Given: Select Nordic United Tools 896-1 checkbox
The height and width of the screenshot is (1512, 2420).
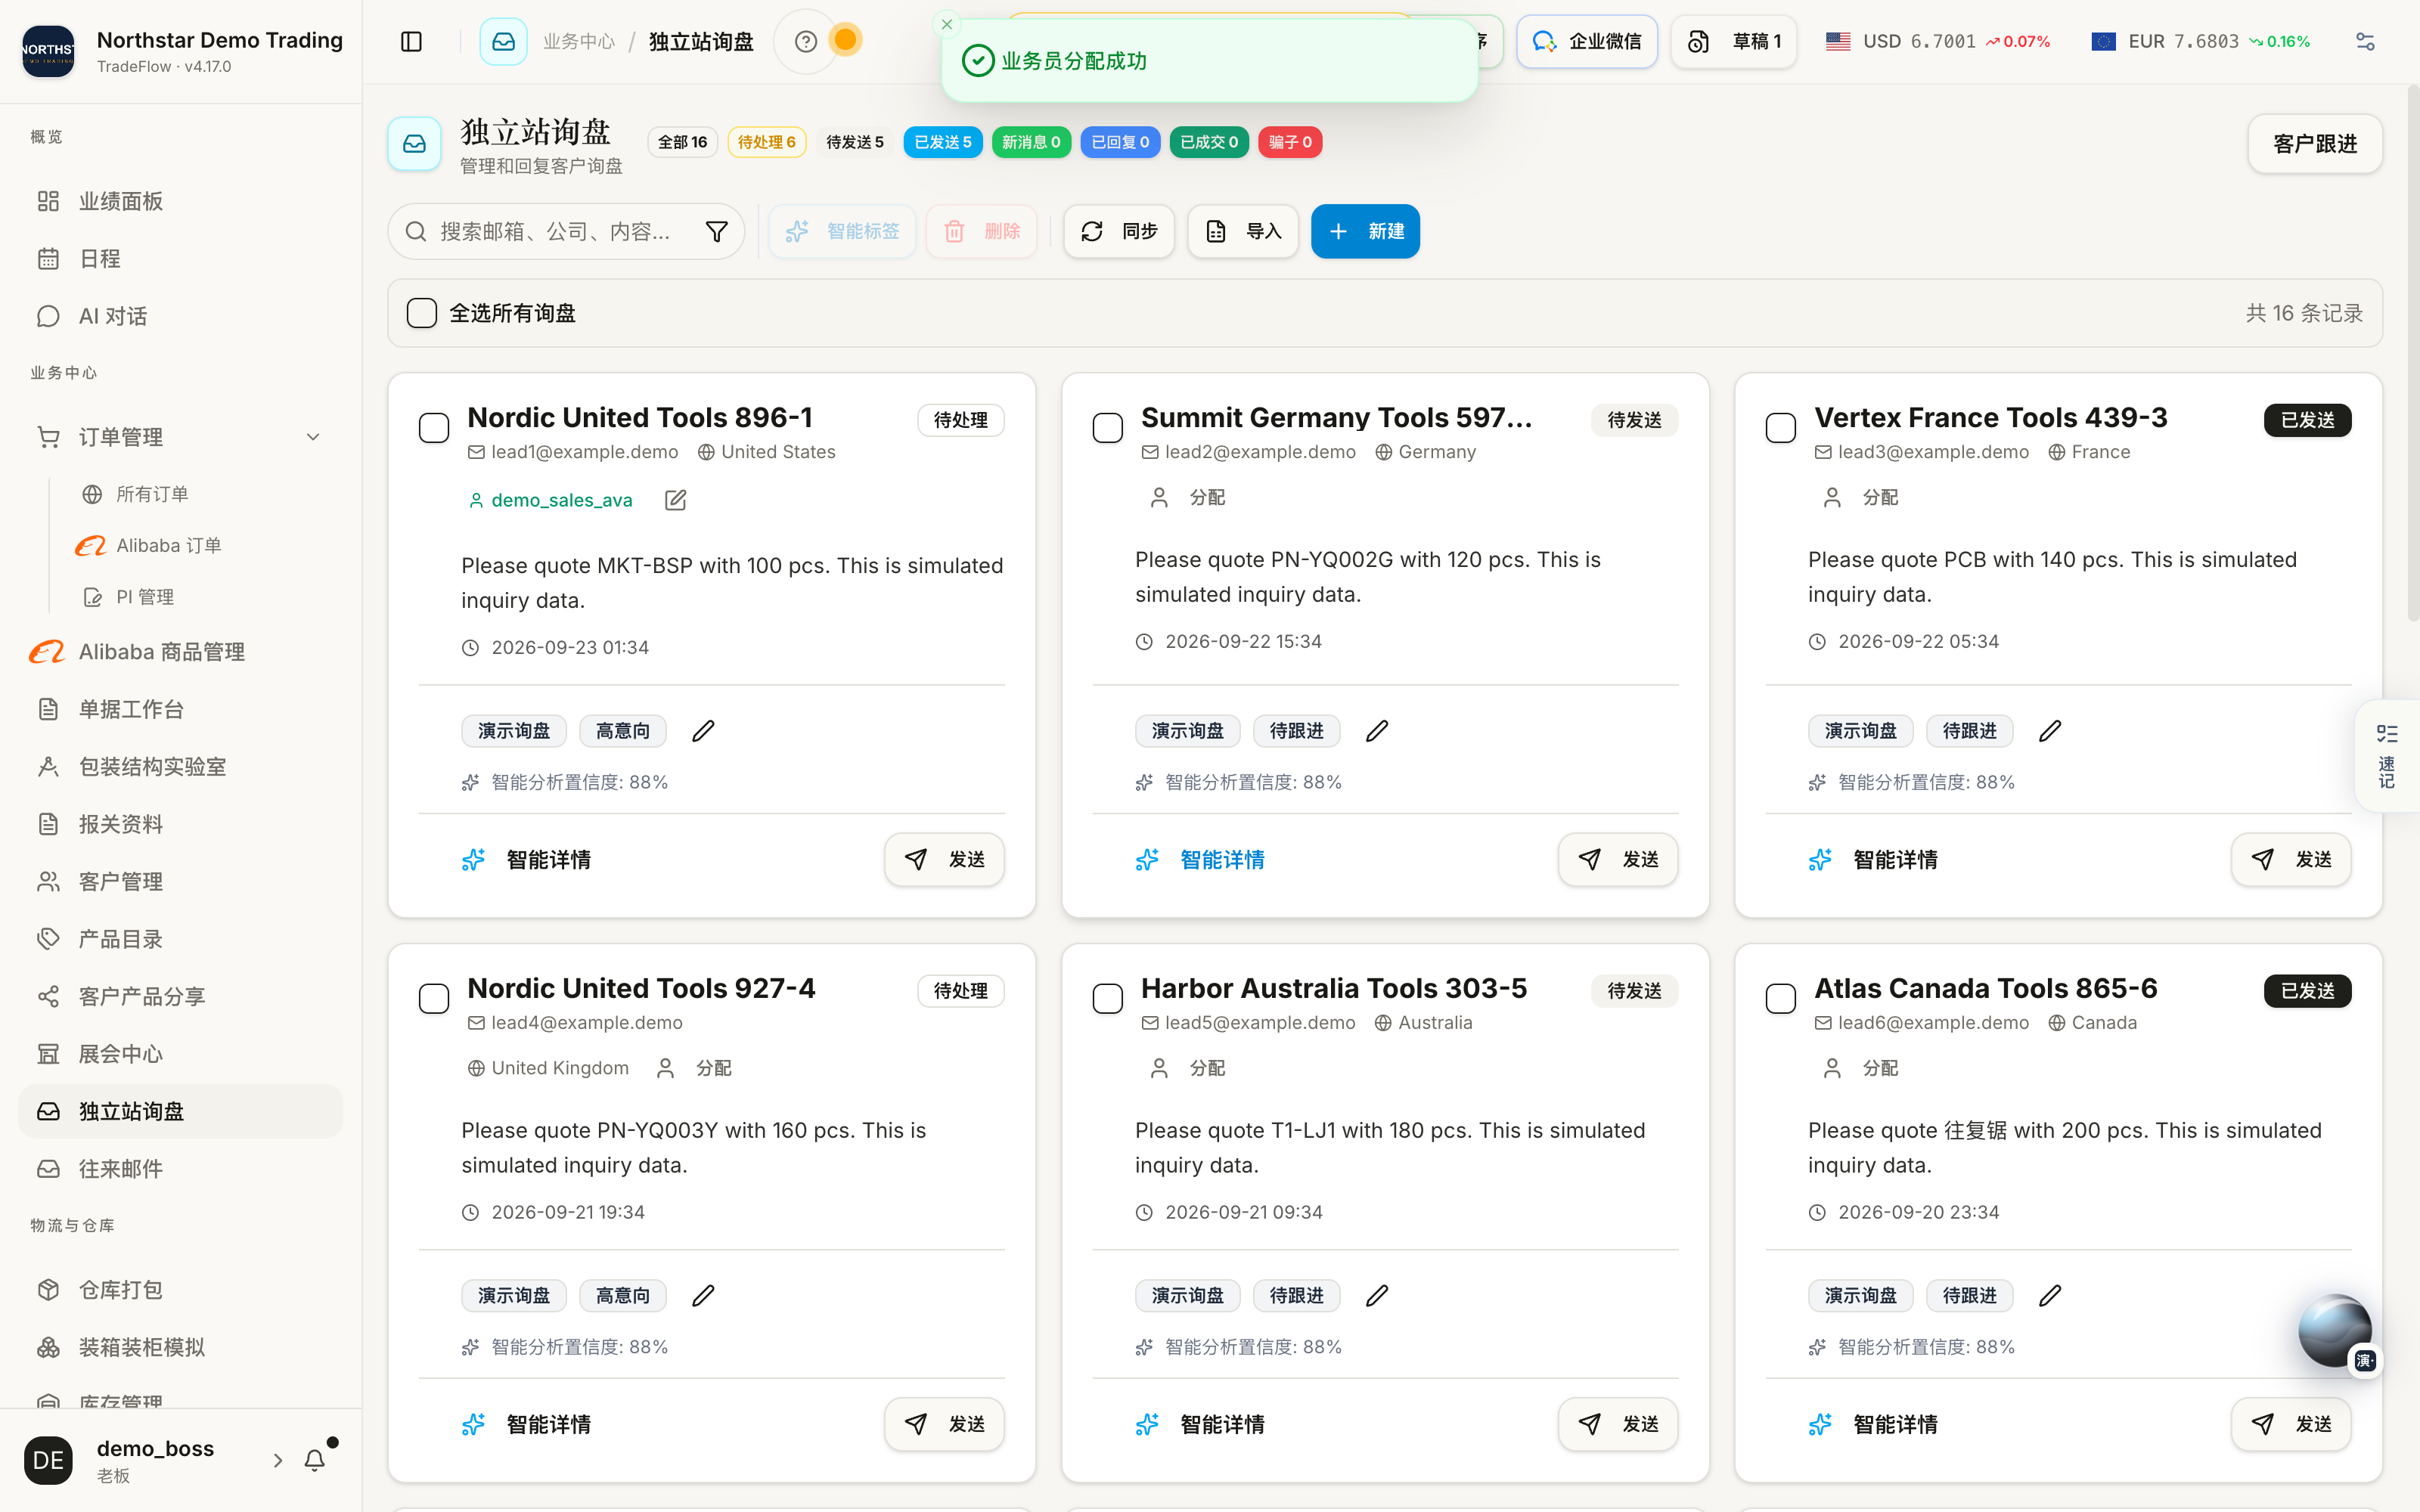Looking at the screenshot, I should [434, 428].
